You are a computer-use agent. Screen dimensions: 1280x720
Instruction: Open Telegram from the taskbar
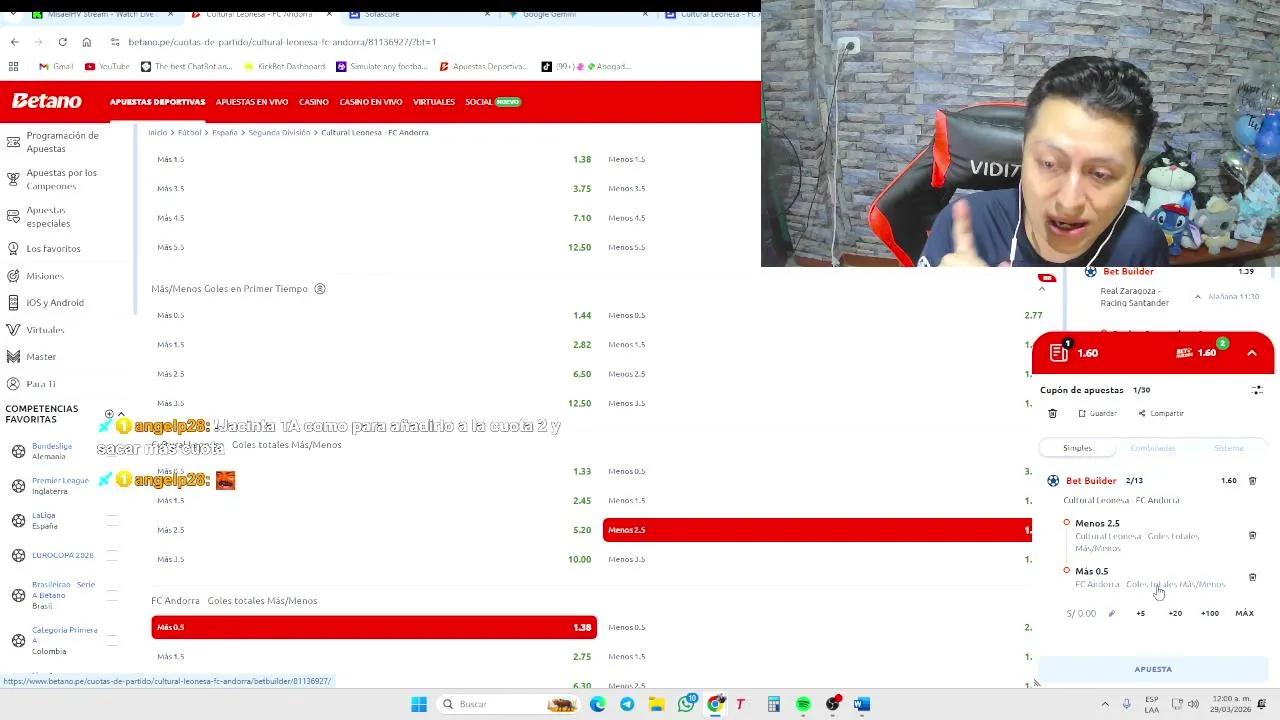(x=627, y=704)
